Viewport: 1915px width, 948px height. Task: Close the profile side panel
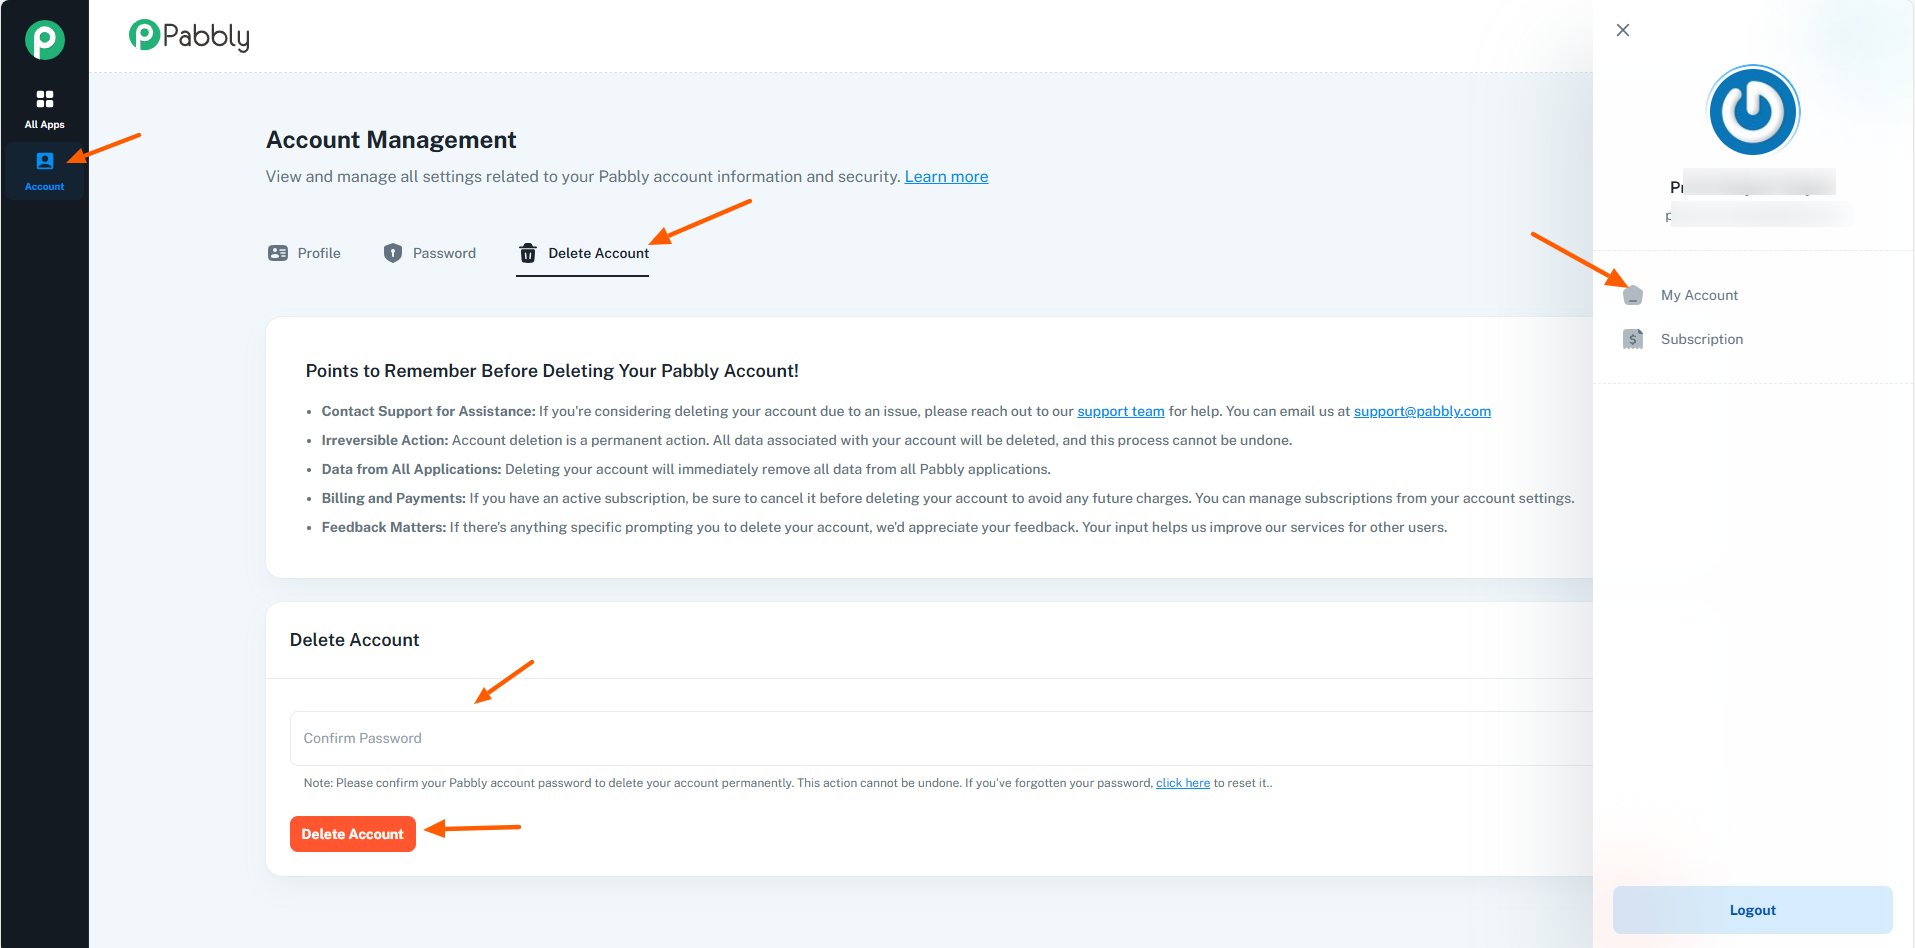tap(1623, 30)
